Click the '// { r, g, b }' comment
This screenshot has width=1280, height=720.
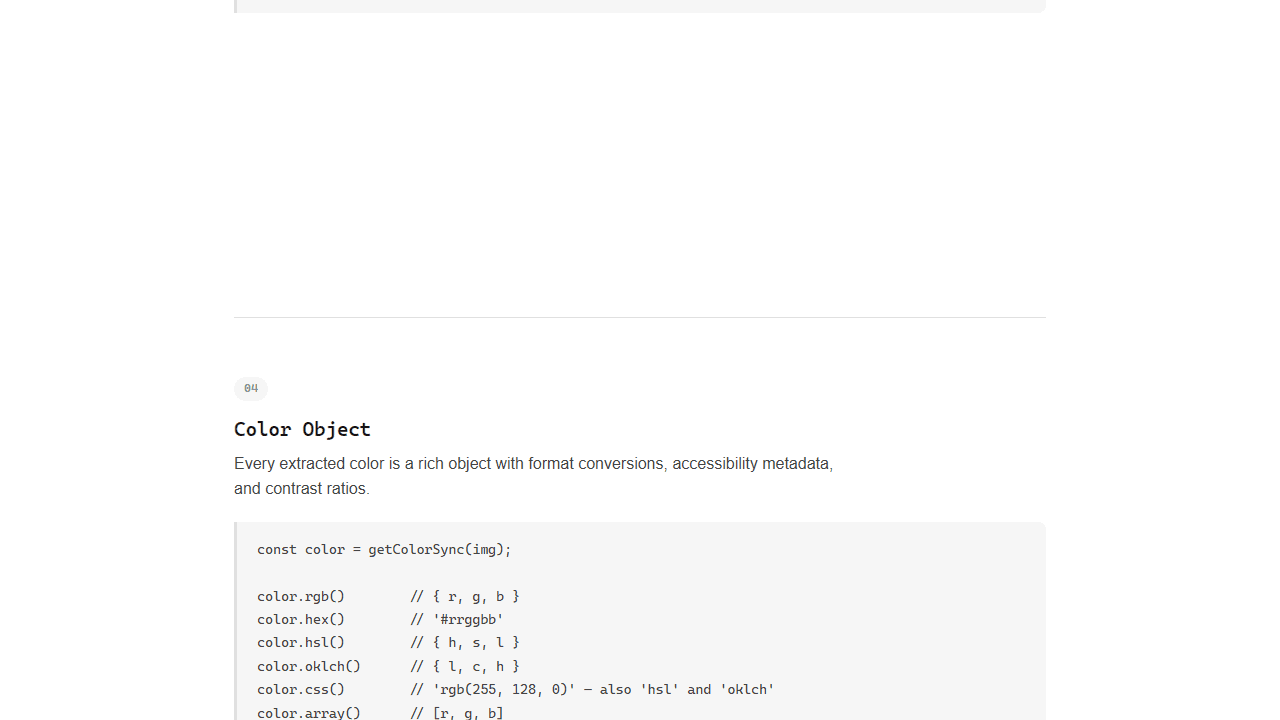tap(465, 596)
